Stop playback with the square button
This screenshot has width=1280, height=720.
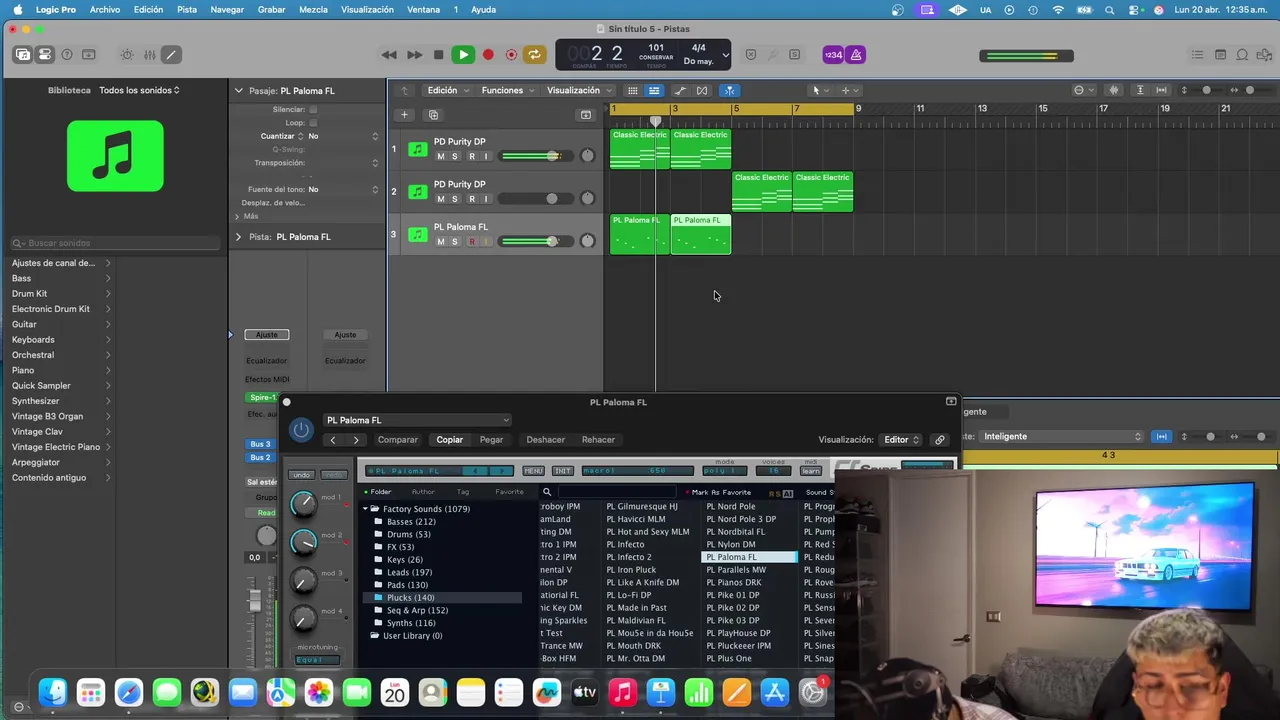(438, 55)
